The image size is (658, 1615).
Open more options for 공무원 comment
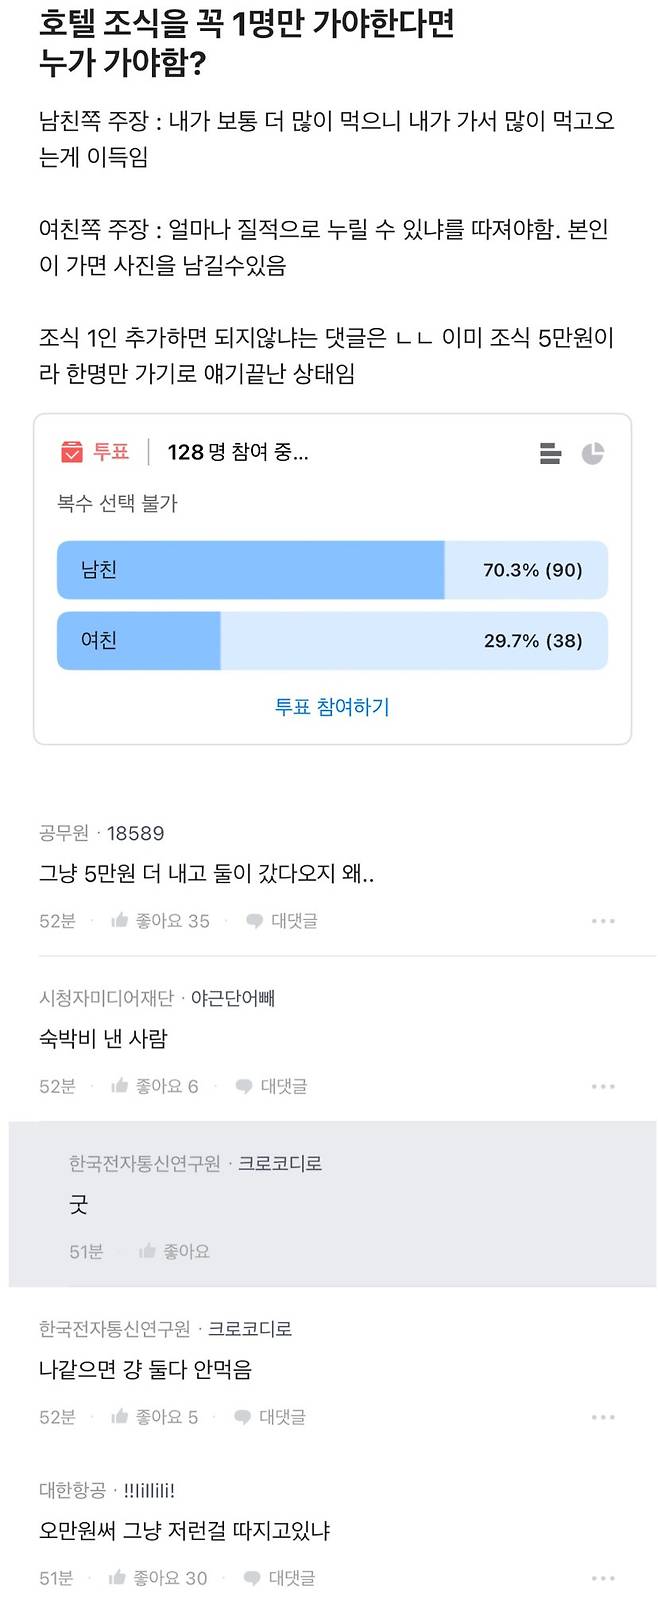pyautogui.click(x=603, y=921)
